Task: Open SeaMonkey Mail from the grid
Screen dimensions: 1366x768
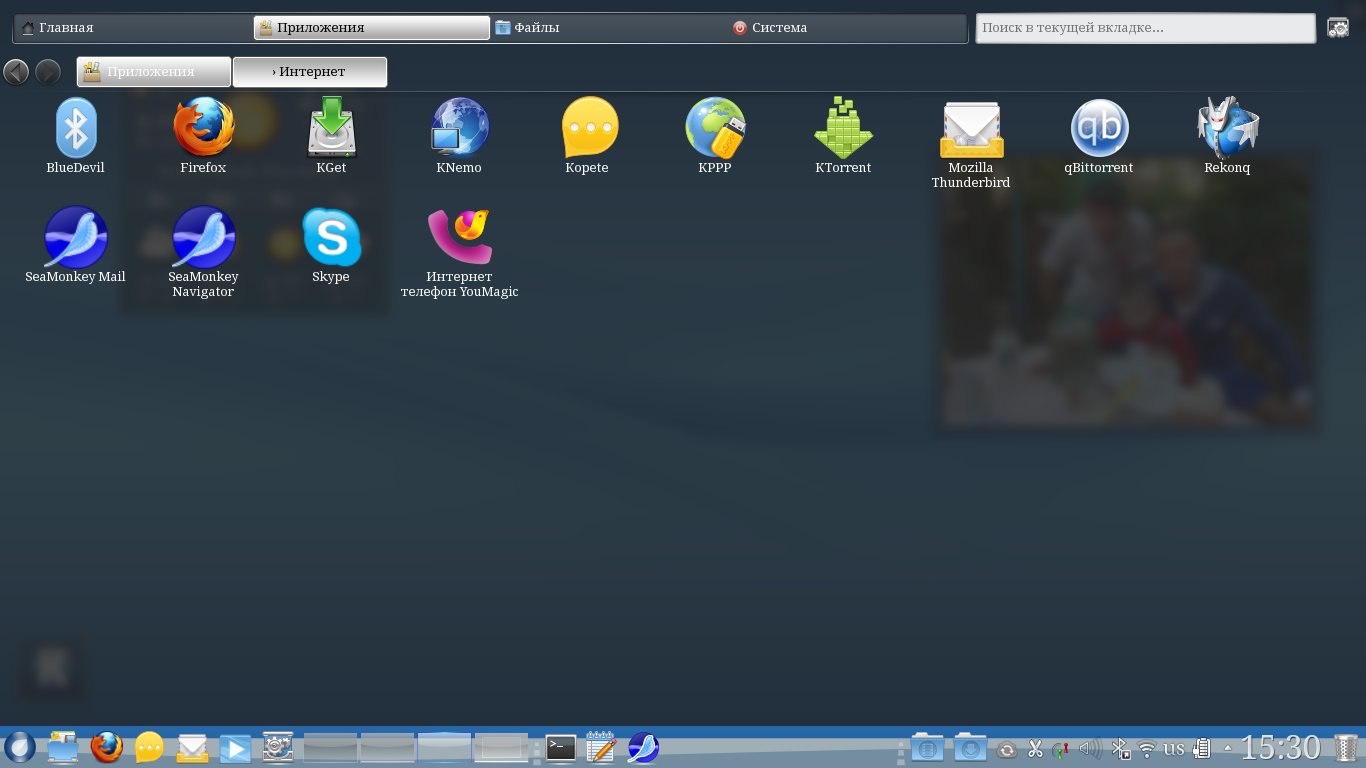Action: point(75,245)
